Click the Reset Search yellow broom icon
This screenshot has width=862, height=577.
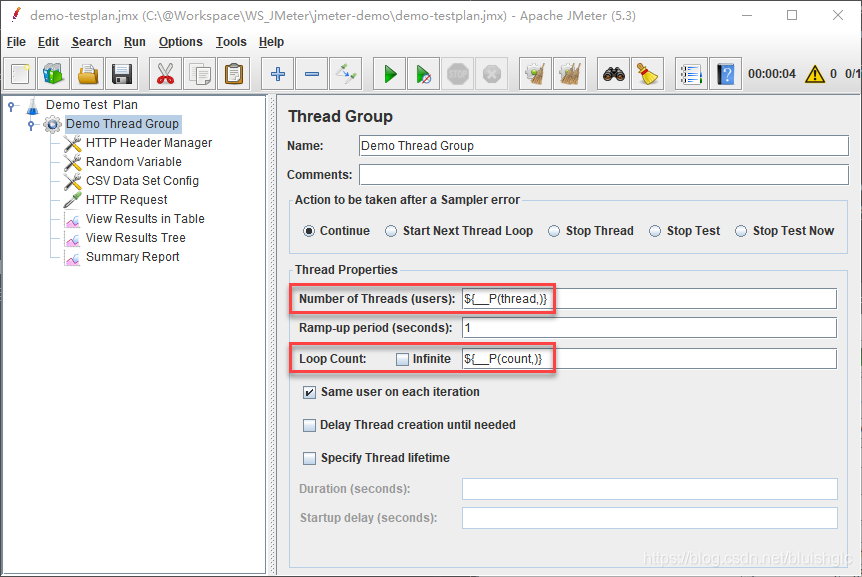pyautogui.click(x=648, y=74)
